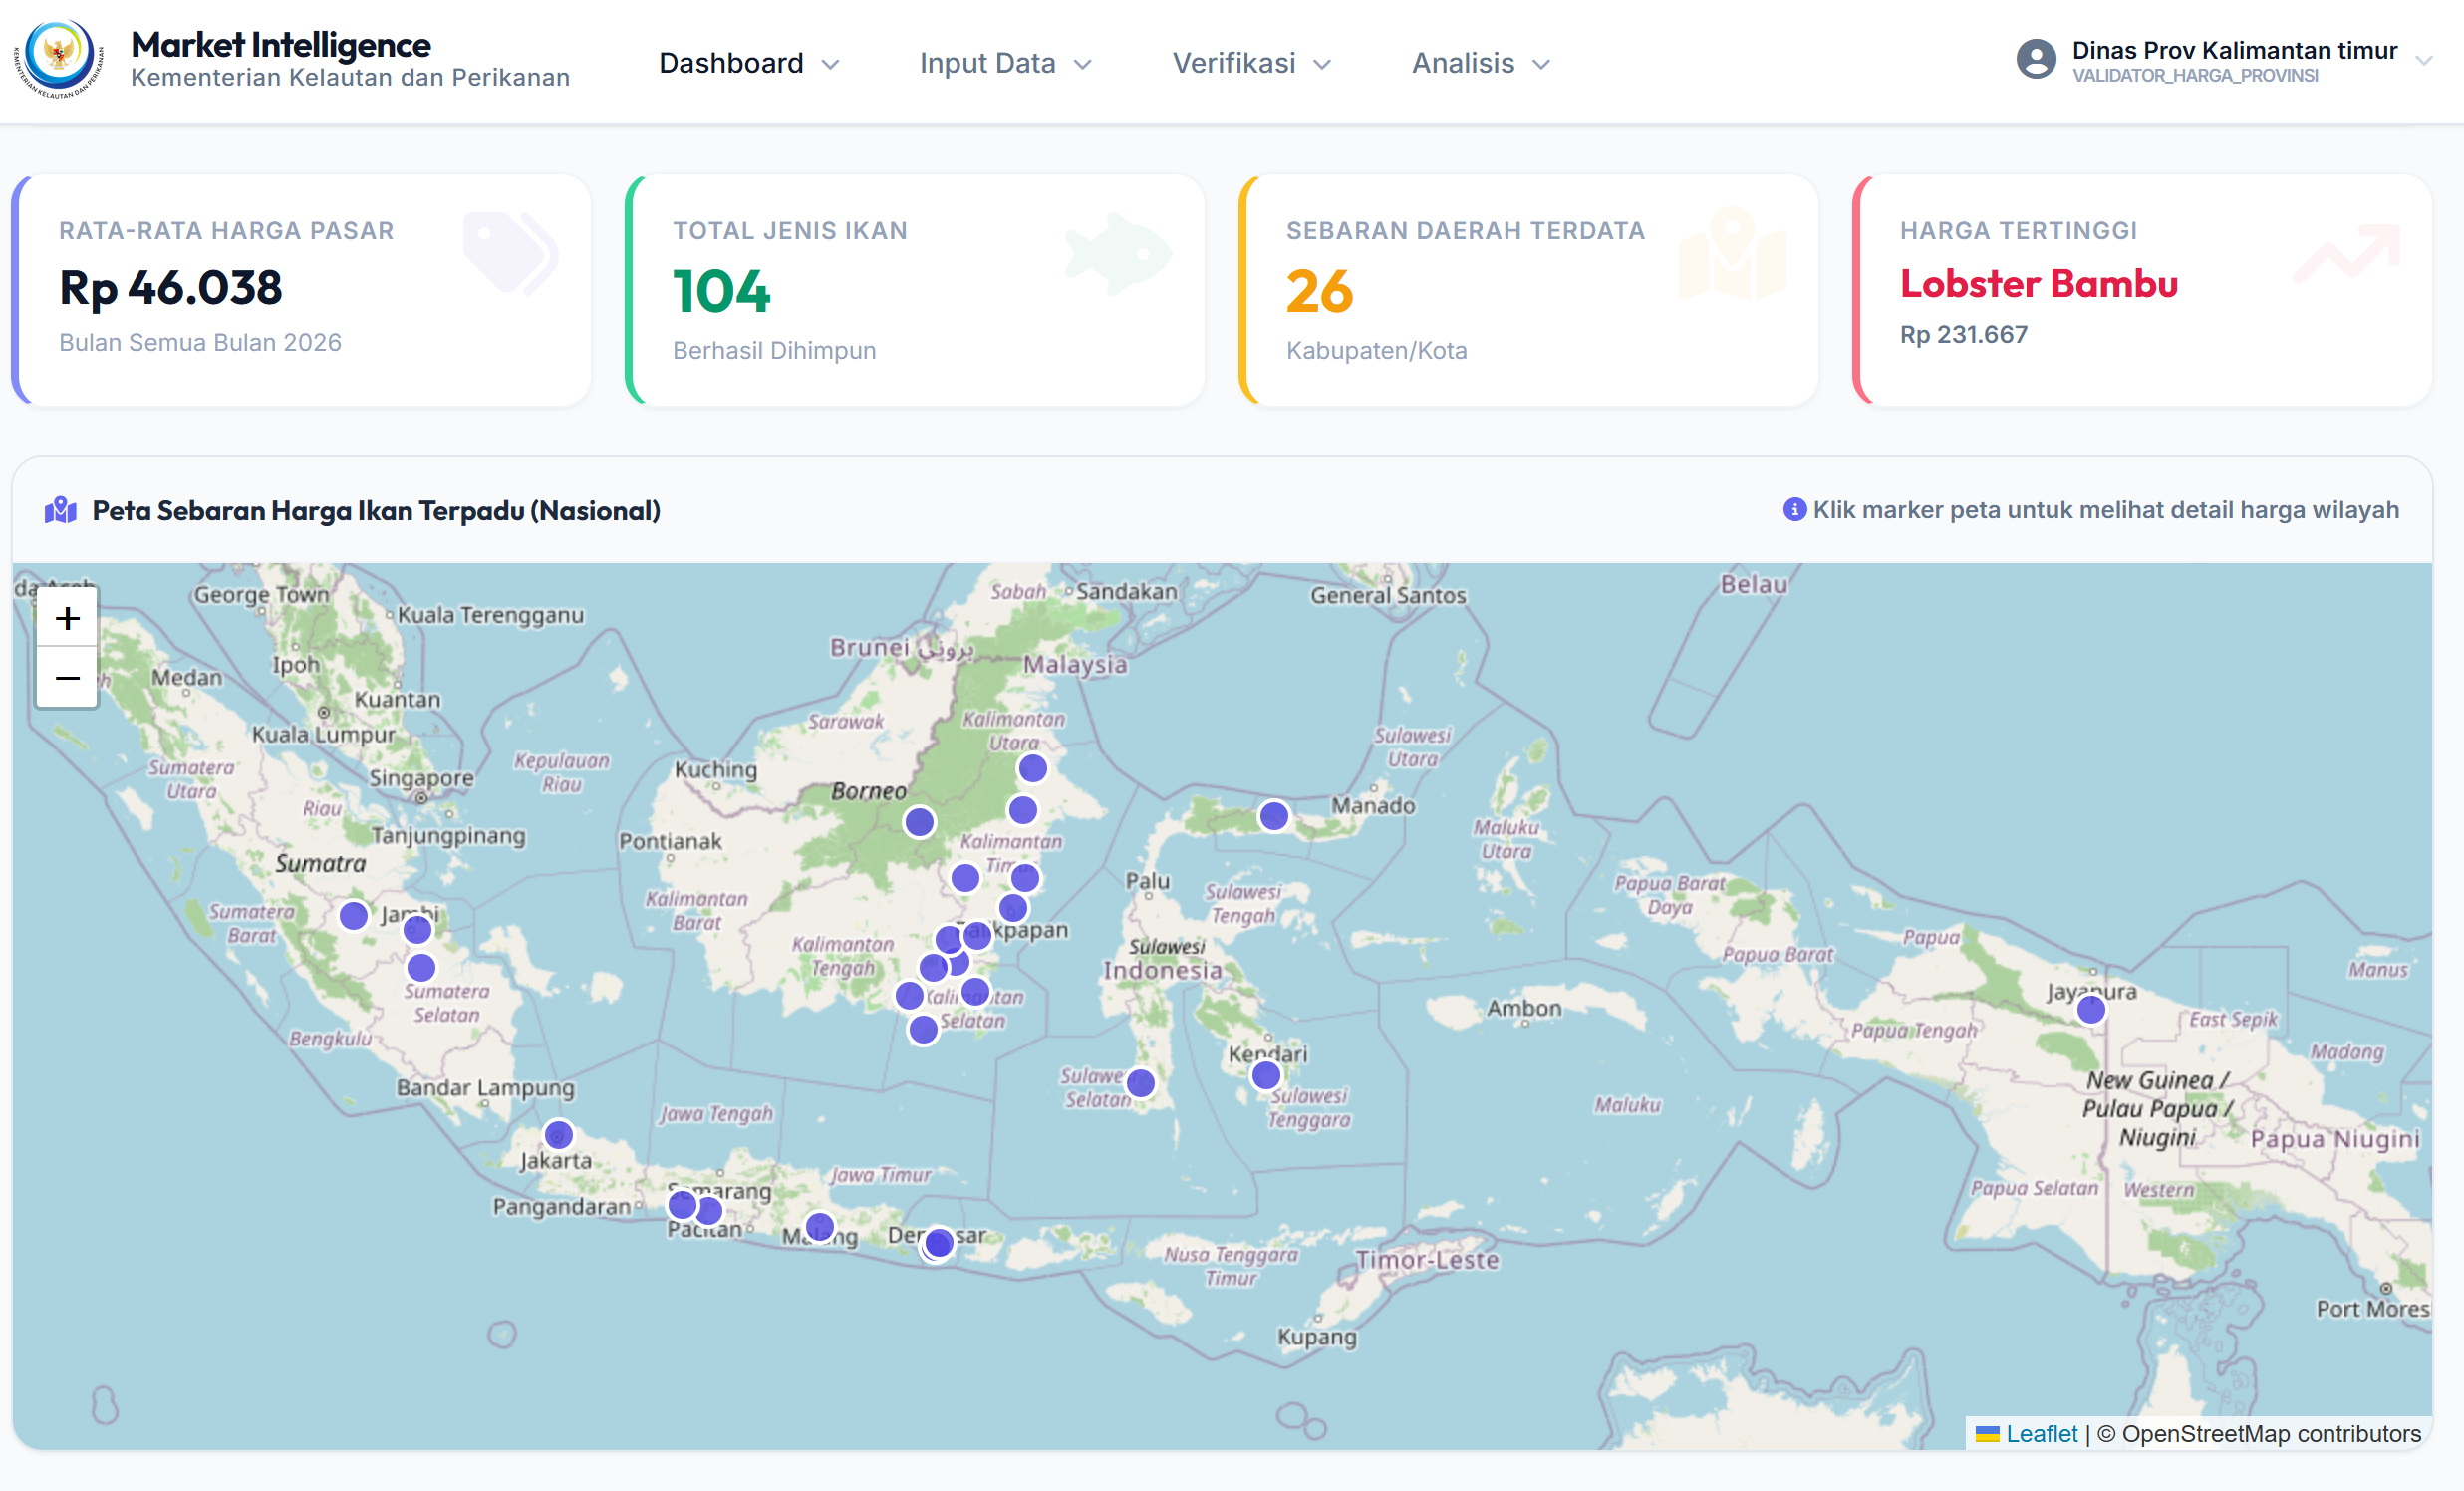Click the fish icon in Total Jenis Ikan card
This screenshot has width=2464, height=1491.
pos(1118,253)
